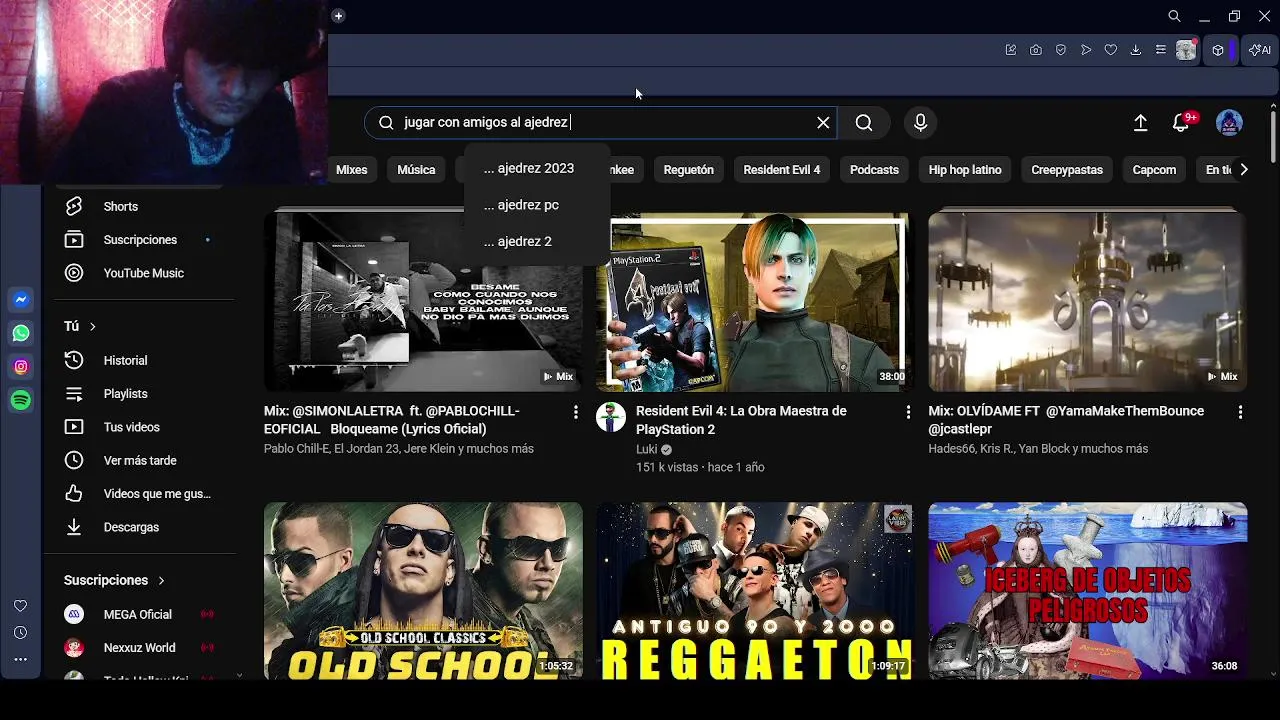The width and height of the screenshot is (1280, 720).
Task: Open Messenger in the Opera sidebar
Action: click(x=21, y=300)
